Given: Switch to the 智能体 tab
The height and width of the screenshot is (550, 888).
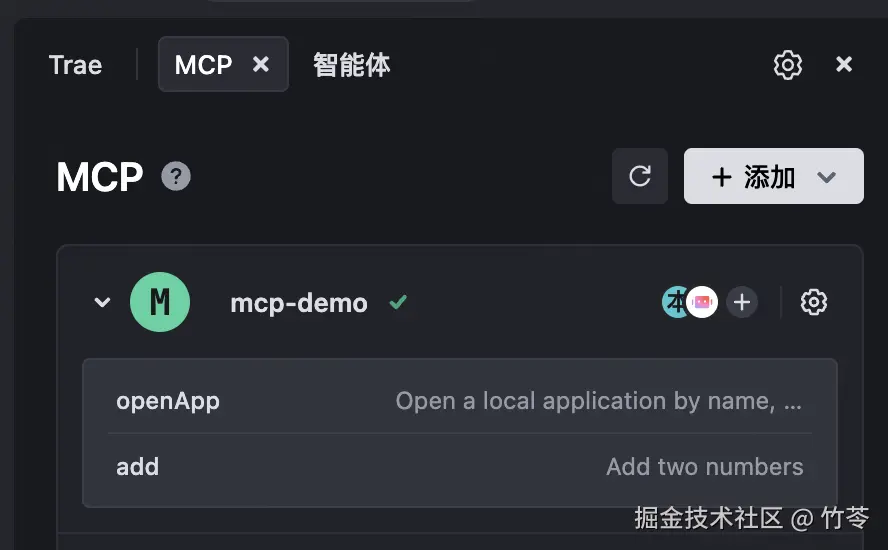Looking at the screenshot, I should (351, 65).
